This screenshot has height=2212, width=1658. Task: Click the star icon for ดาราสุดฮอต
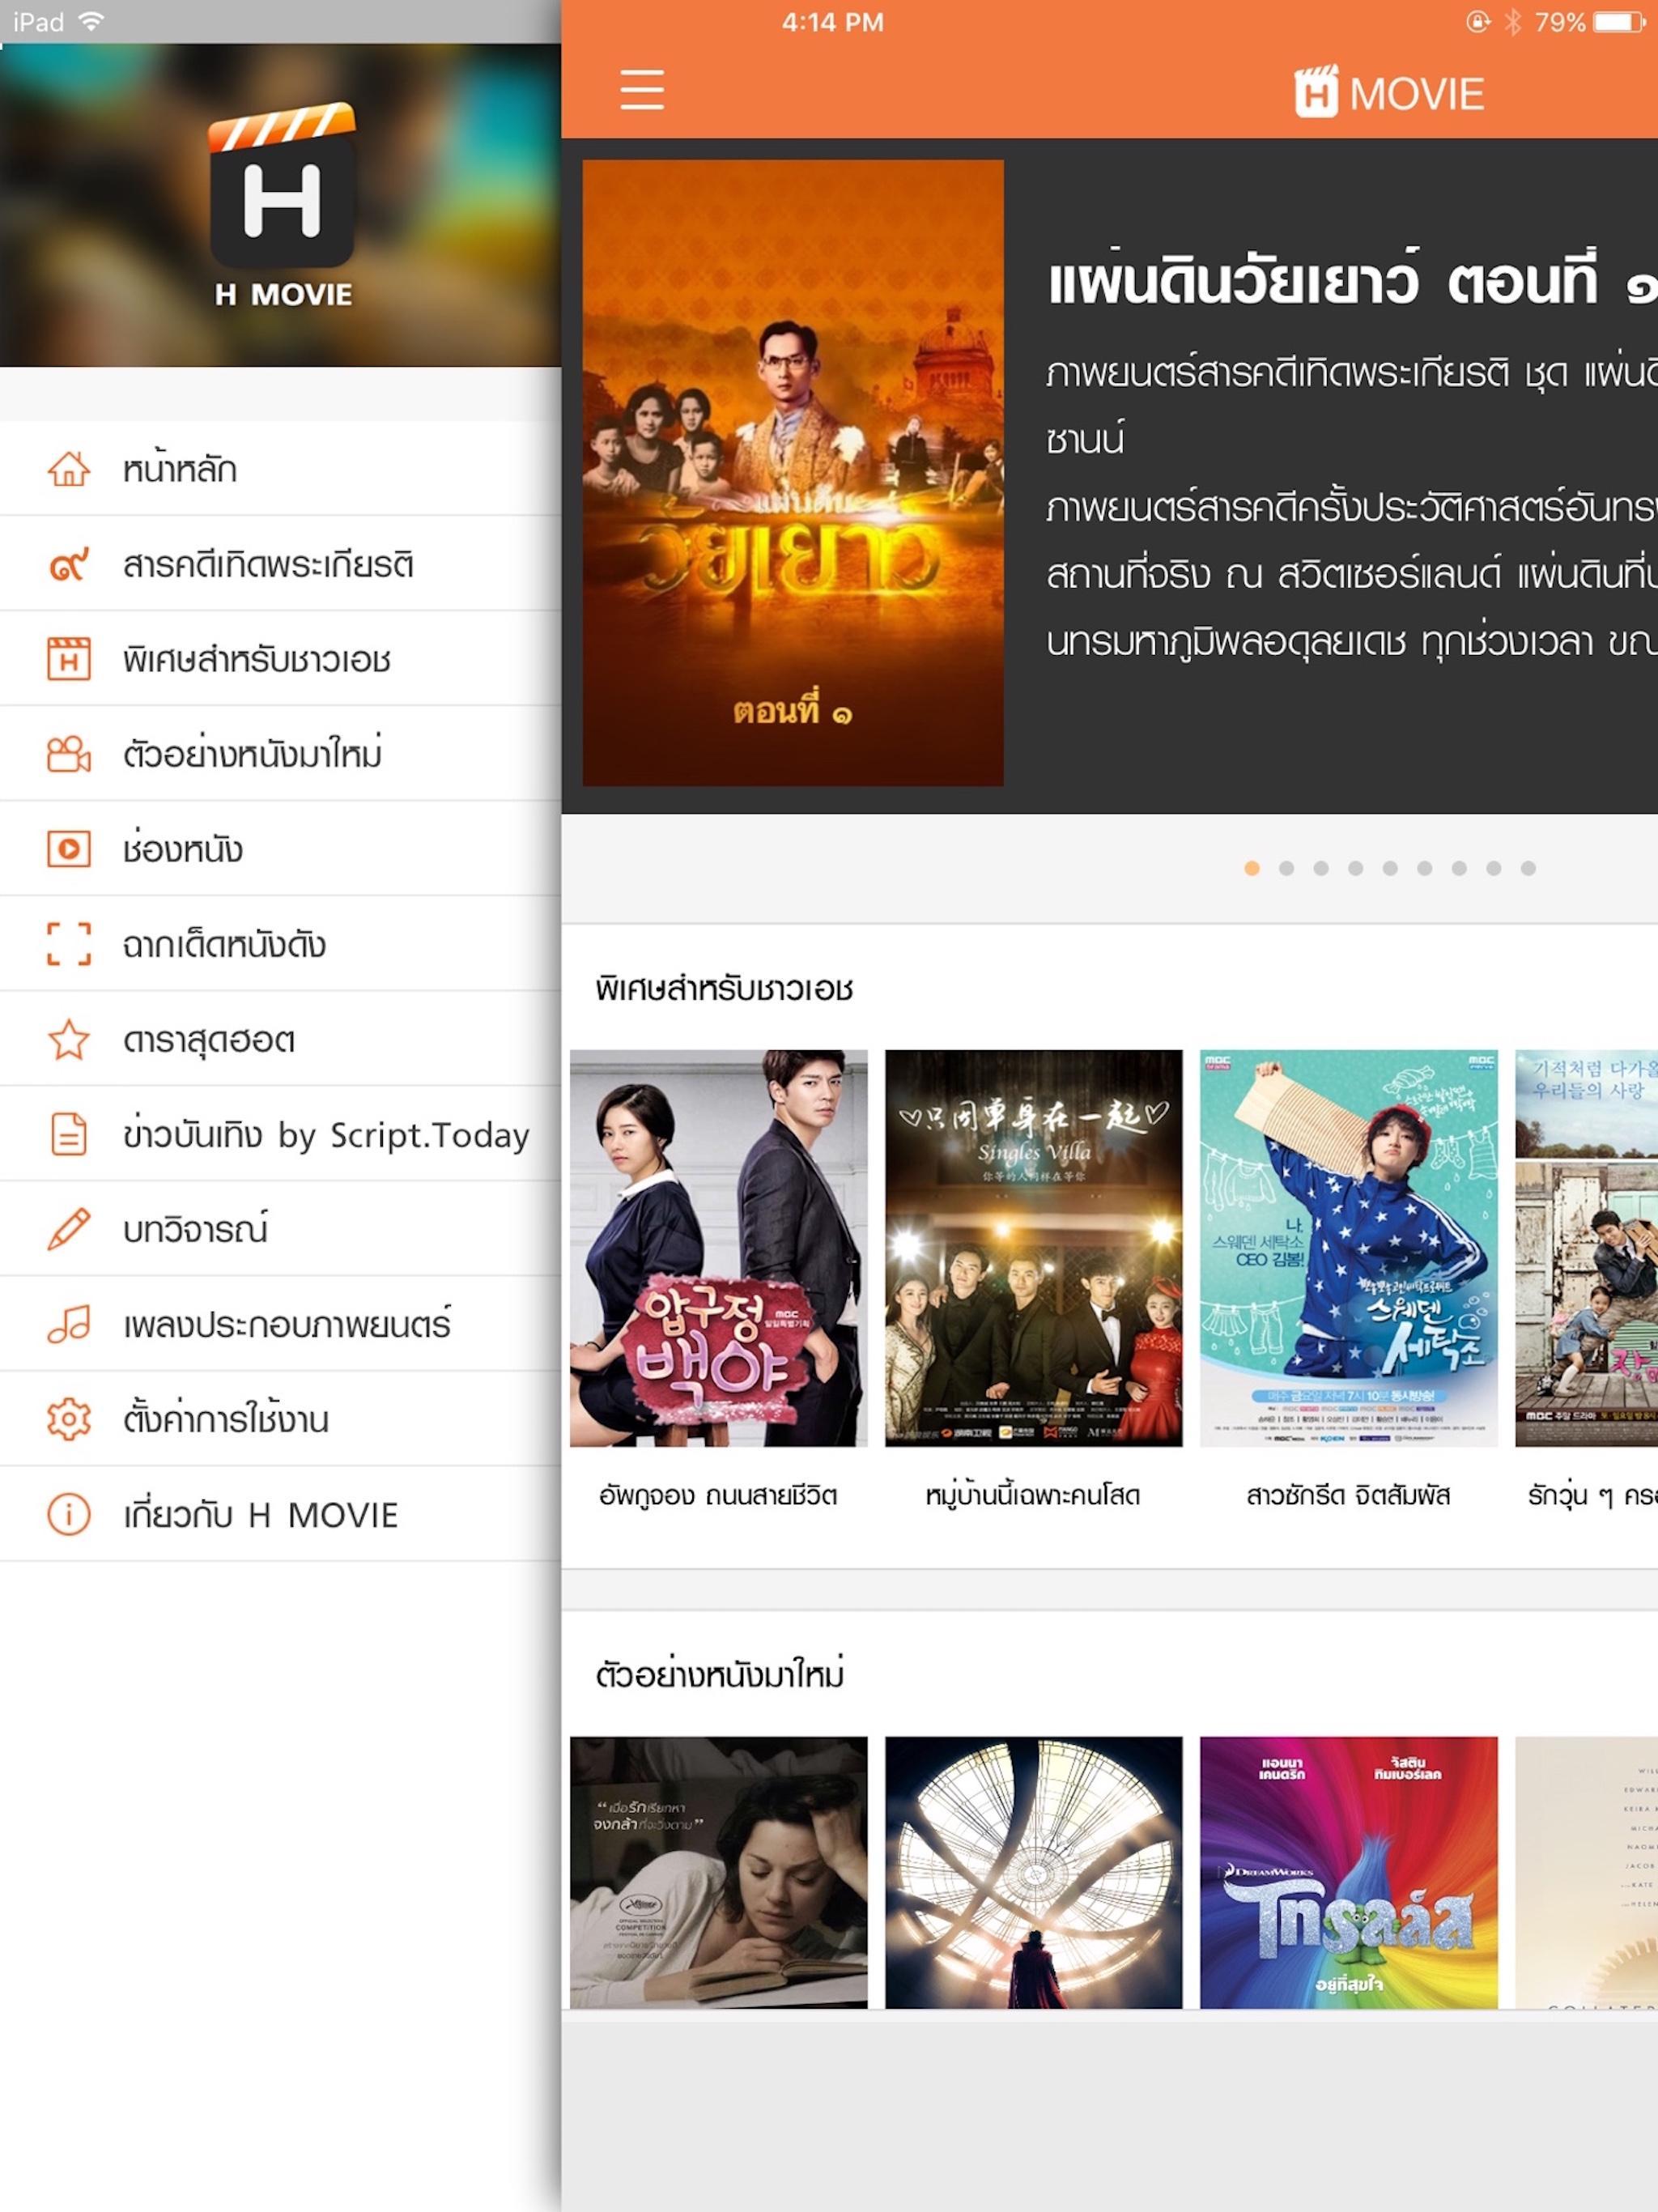click(69, 1039)
